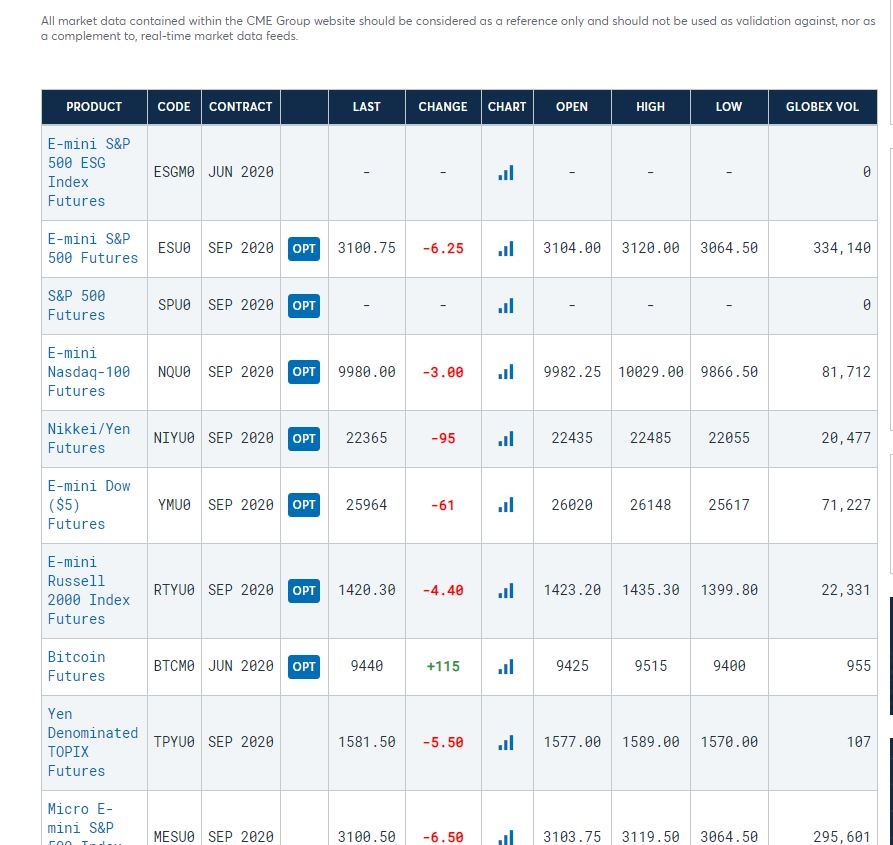Select the NQU0 code cell
The height and width of the screenshot is (845, 893).
[x=174, y=372]
